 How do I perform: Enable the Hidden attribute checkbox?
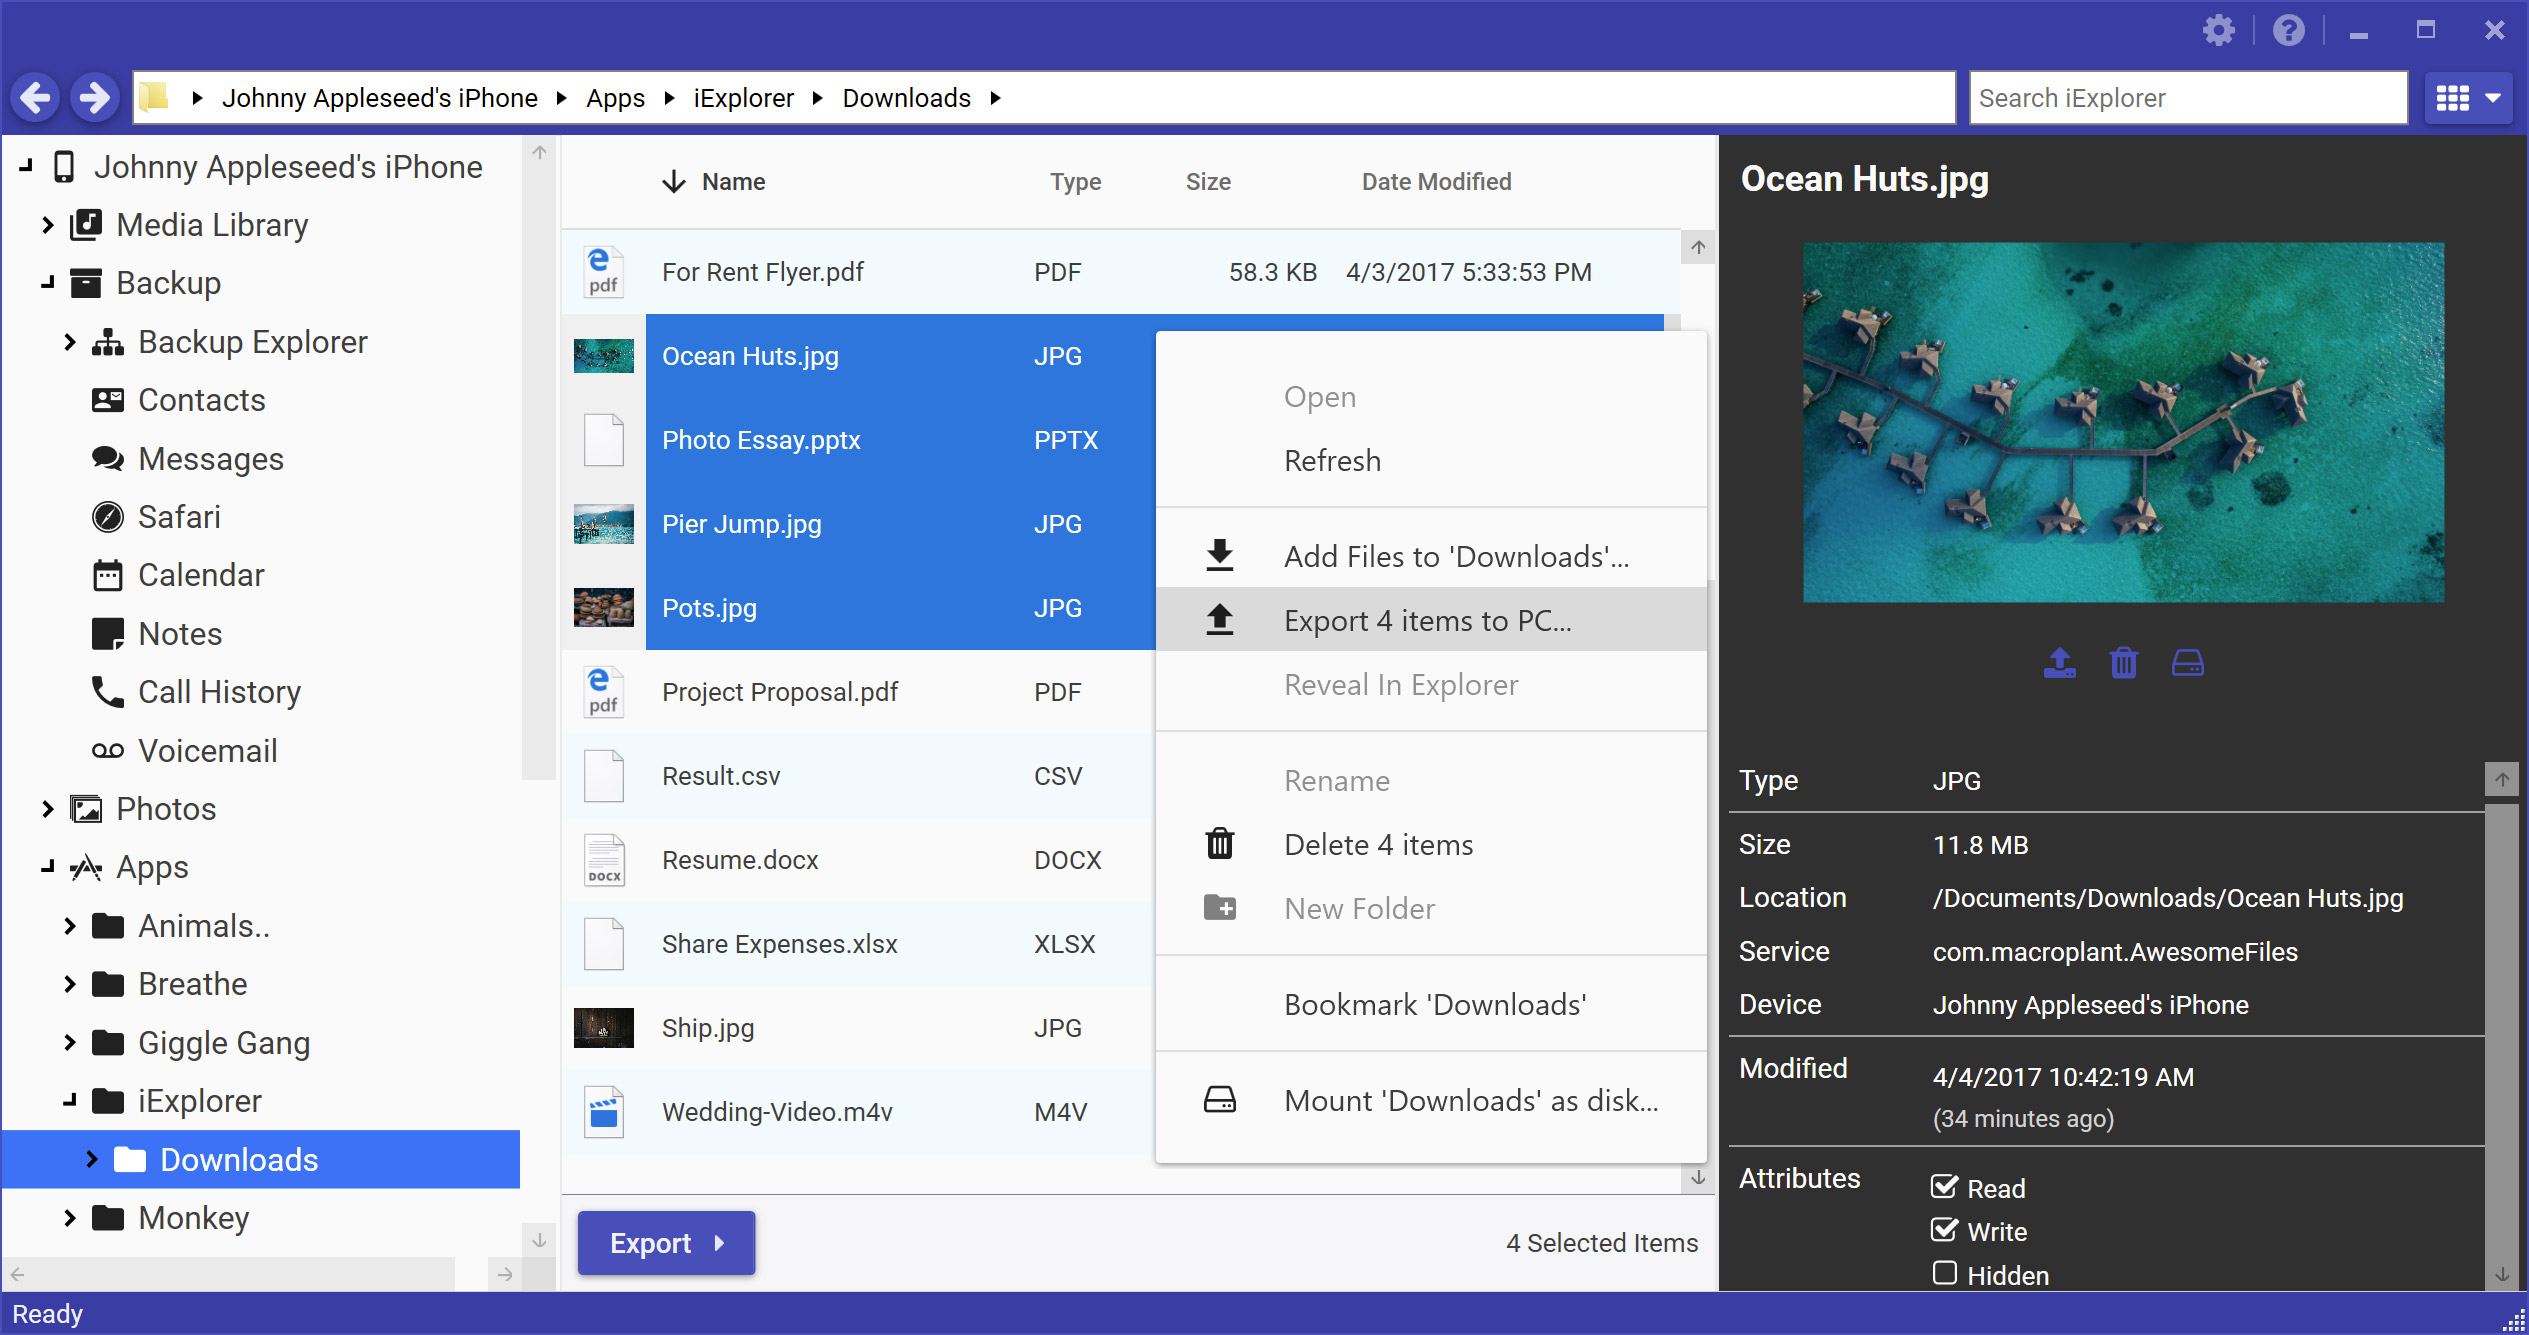click(1944, 1273)
